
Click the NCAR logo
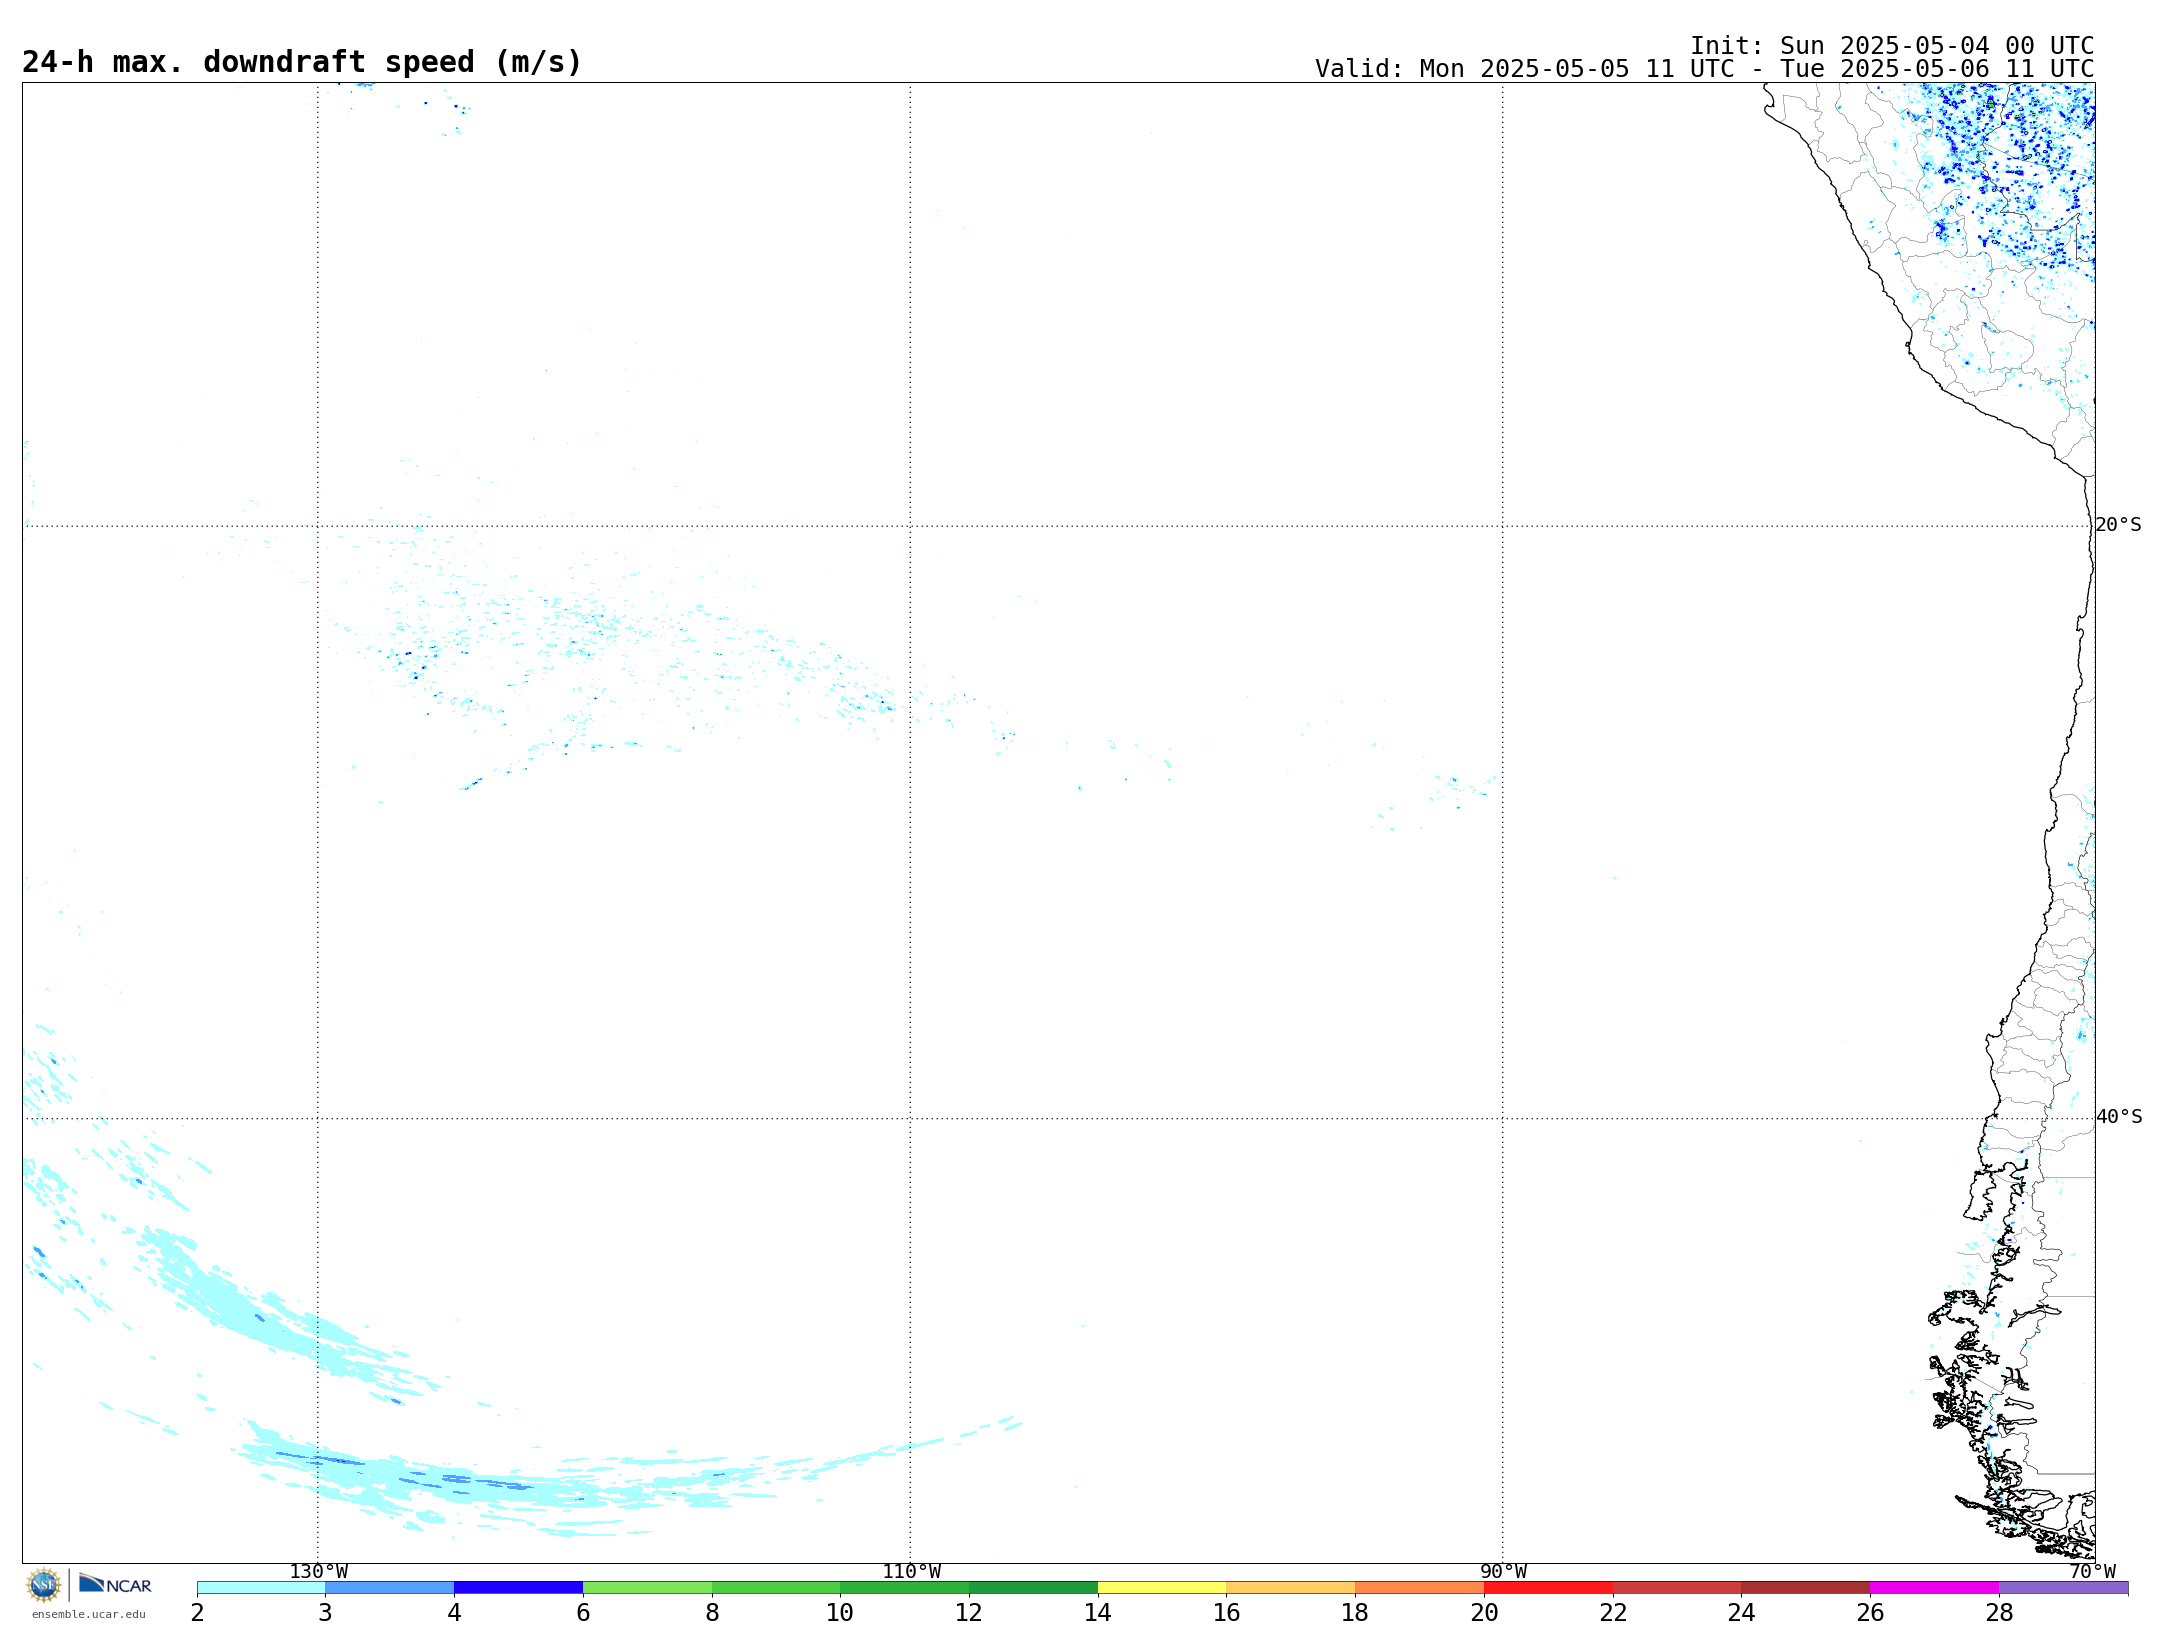[115, 1585]
